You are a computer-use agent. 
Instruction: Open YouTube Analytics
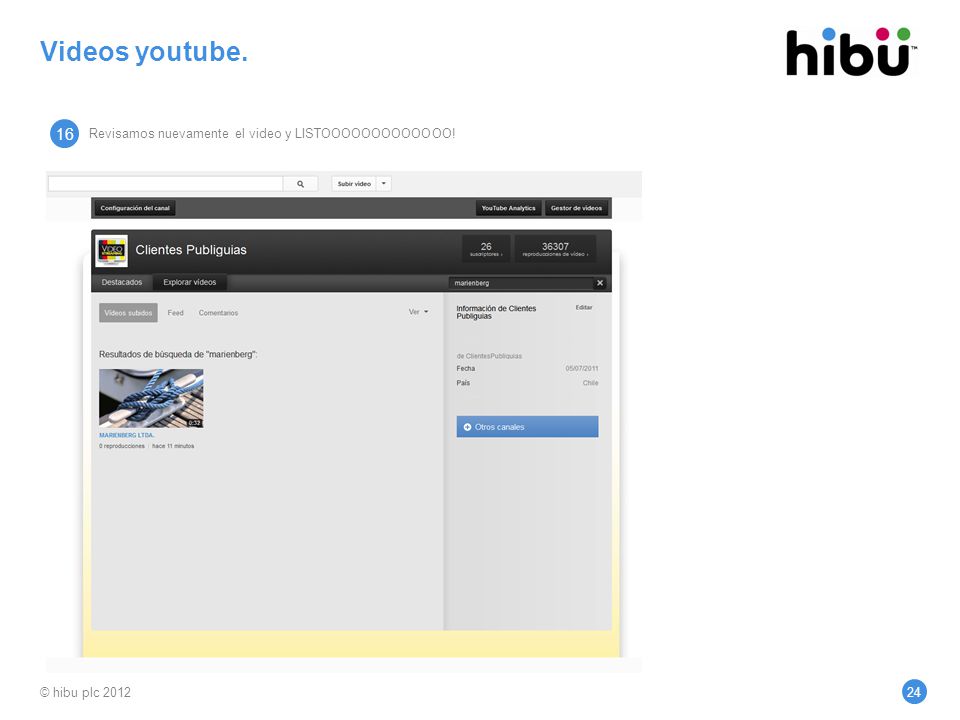coord(508,208)
